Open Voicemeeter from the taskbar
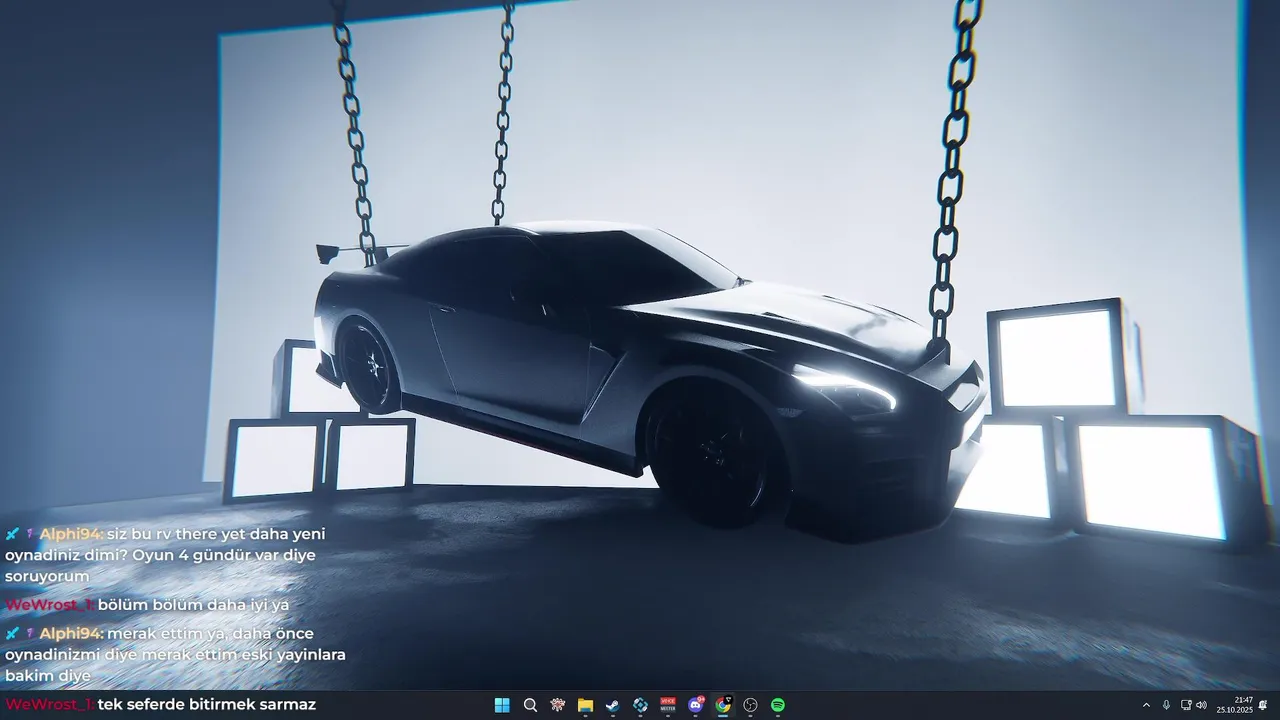This screenshot has height=720, width=1280. (668, 705)
